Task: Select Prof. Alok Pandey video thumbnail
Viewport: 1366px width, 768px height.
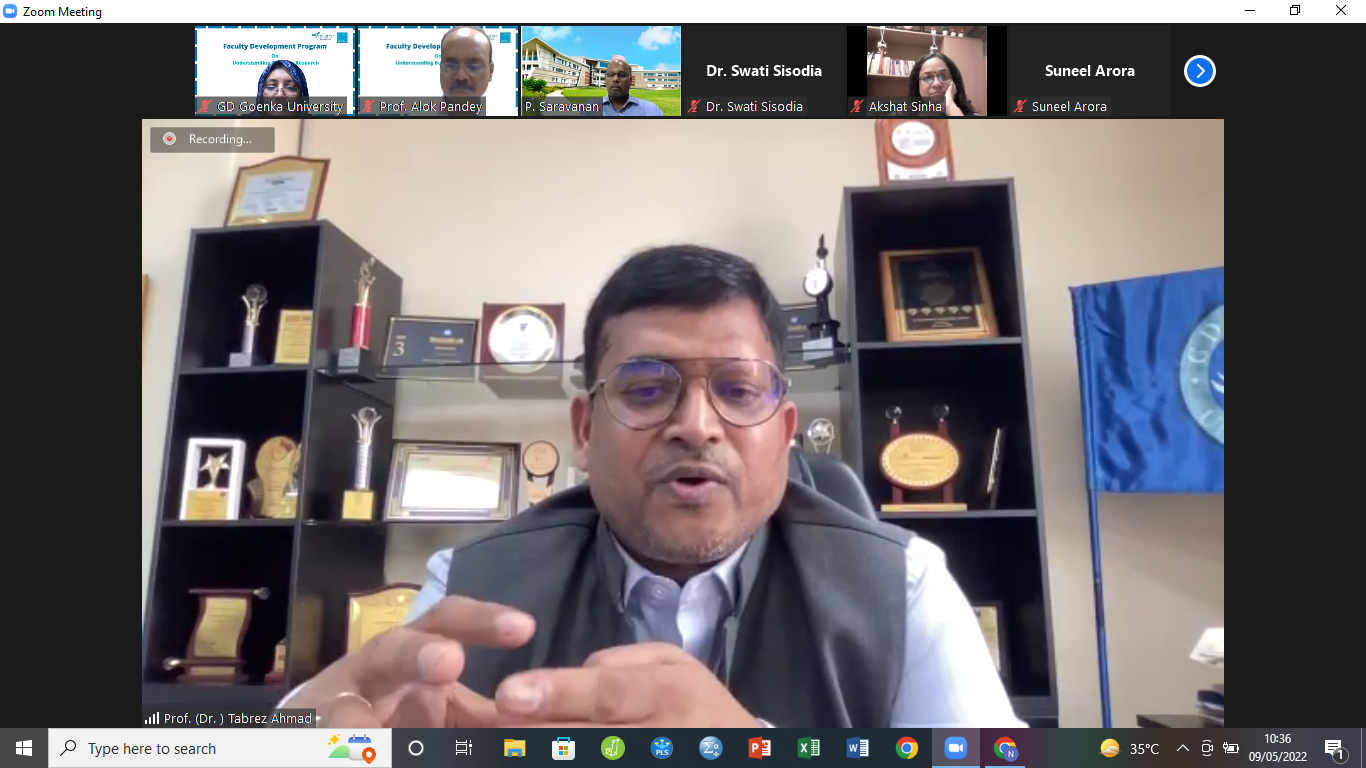Action: coord(438,70)
